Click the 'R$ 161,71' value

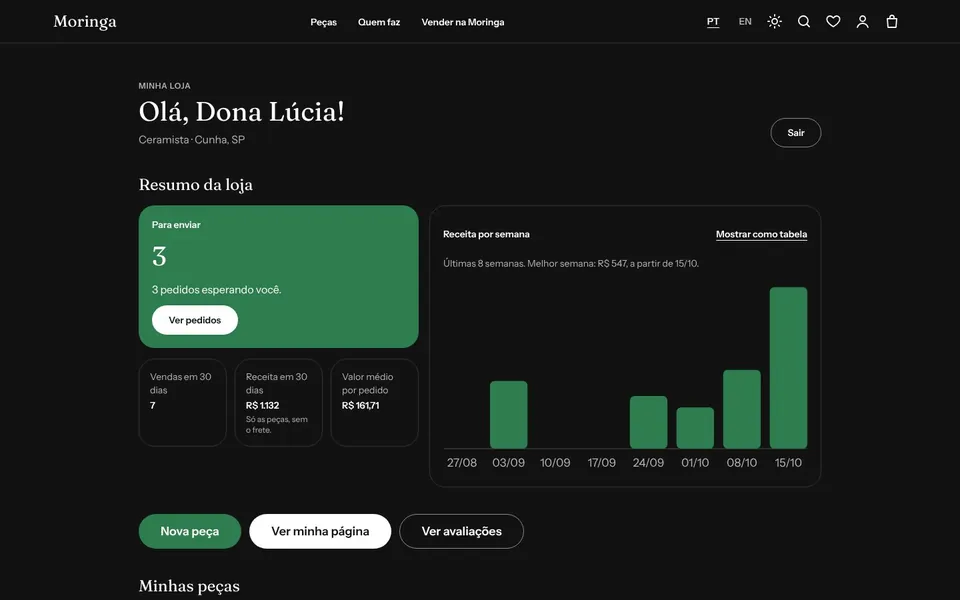coord(360,405)
